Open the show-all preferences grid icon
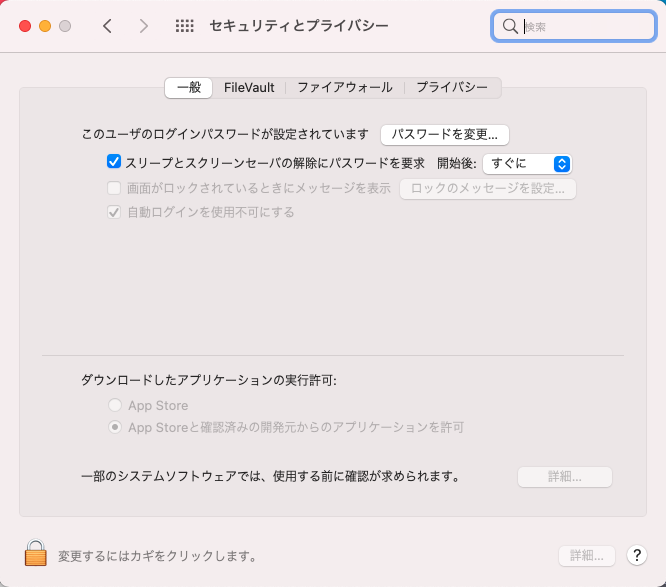This screenshot has width=666, height=587. click(185, 26)
